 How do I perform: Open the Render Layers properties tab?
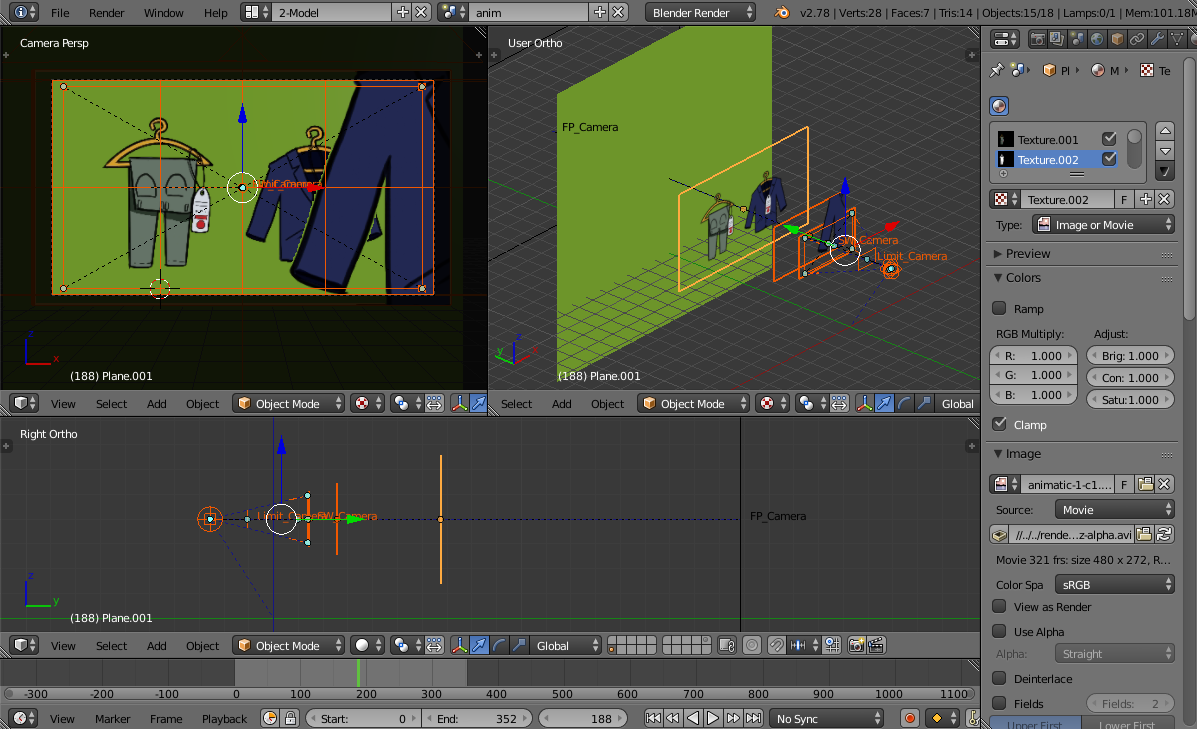[x=1057, y=39]
